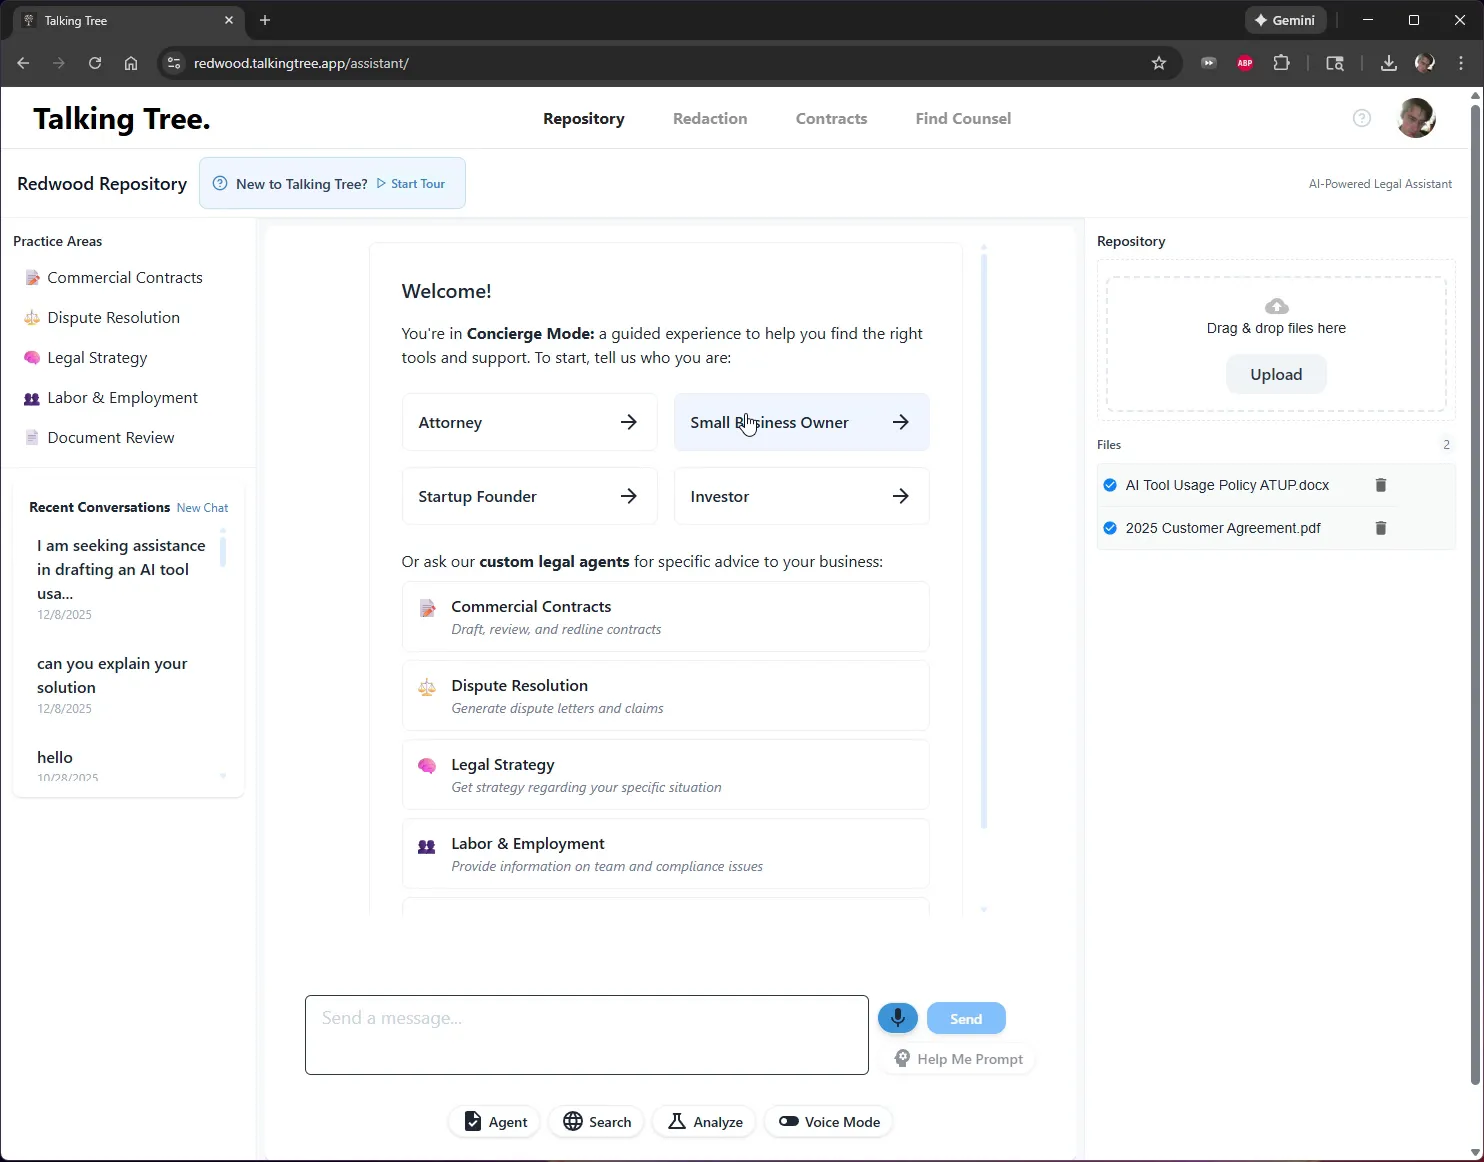1484x1162 pixels.
Task: Click the page vertical scrollbar
Action: [x=1475, y=594]
